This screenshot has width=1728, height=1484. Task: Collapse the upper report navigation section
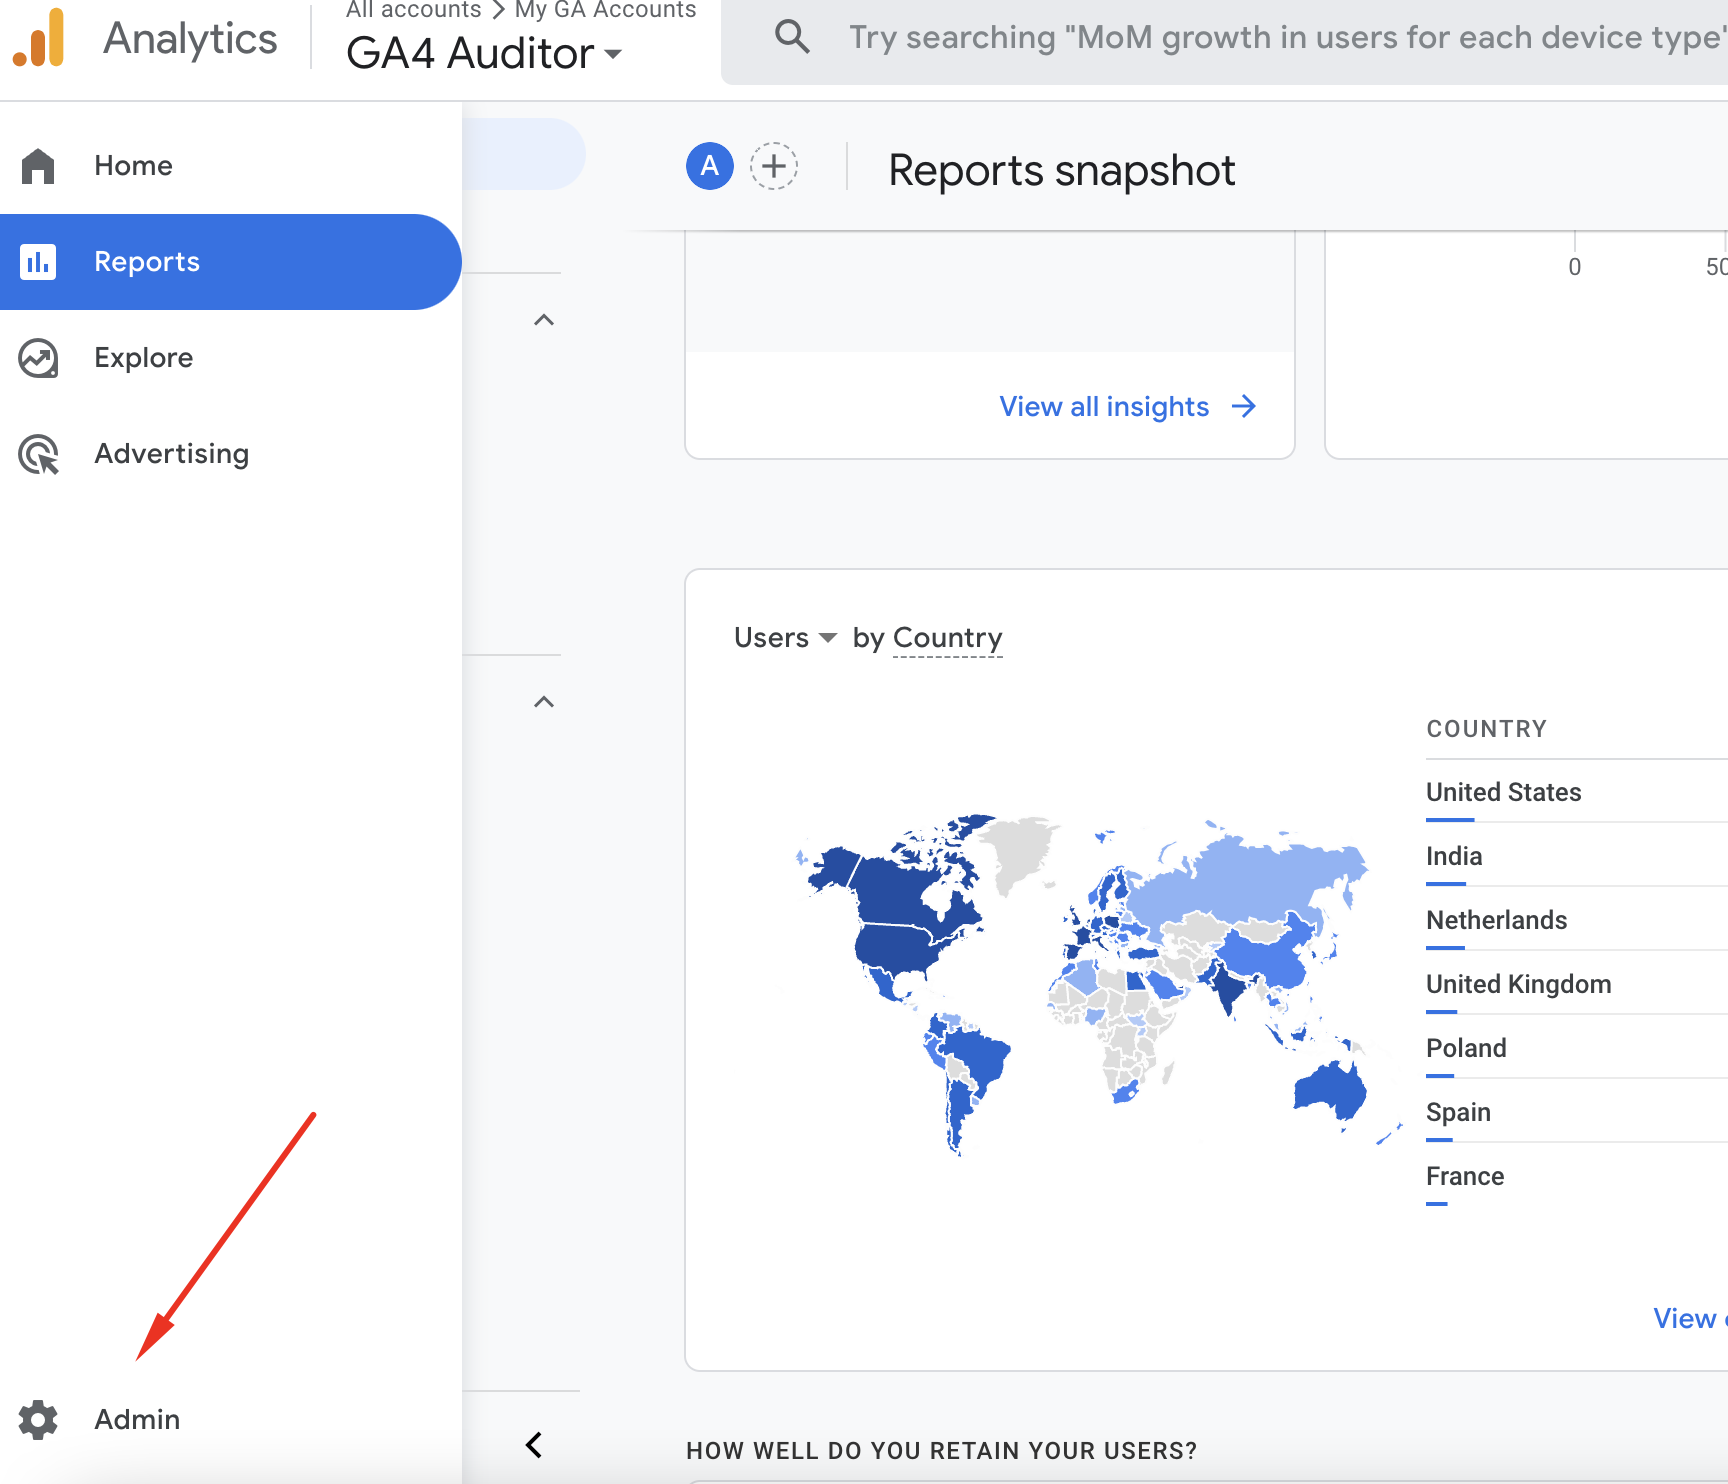pyautogui.click(x=544, y=320)
